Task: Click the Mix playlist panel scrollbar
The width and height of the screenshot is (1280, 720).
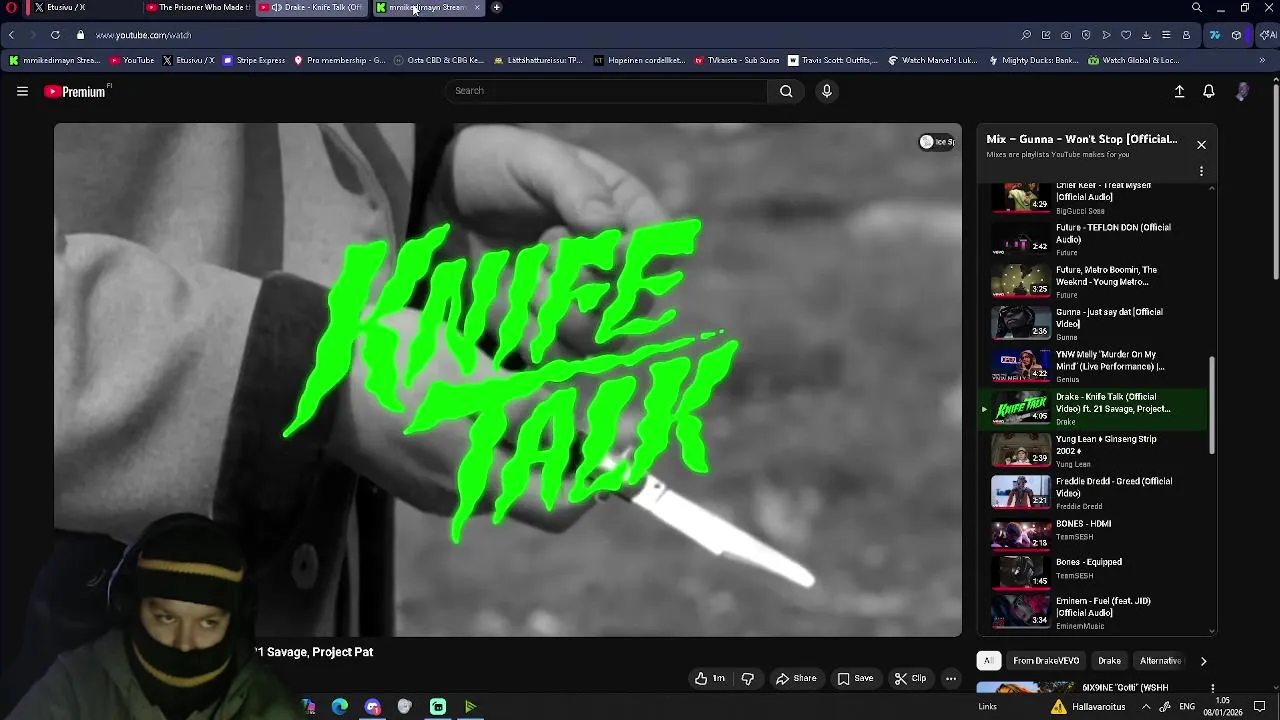Action: pos(1212,405)
